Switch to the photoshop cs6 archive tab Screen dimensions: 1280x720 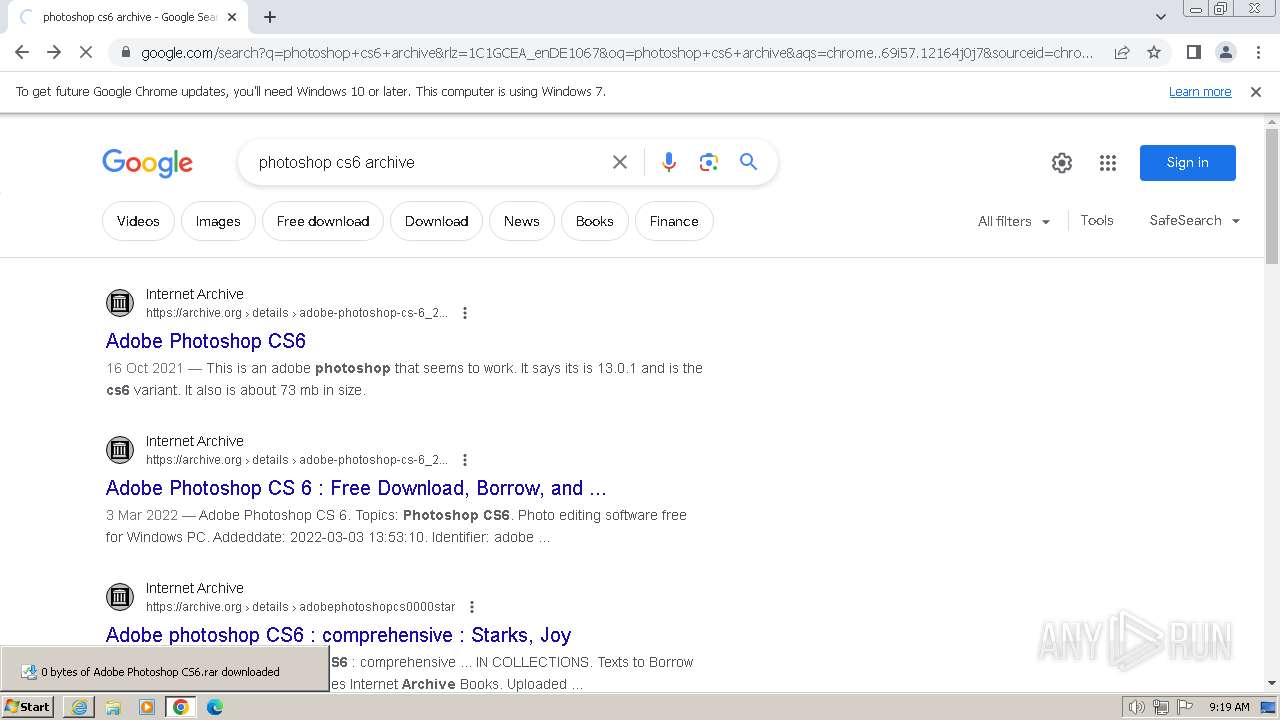coord(126,17)
